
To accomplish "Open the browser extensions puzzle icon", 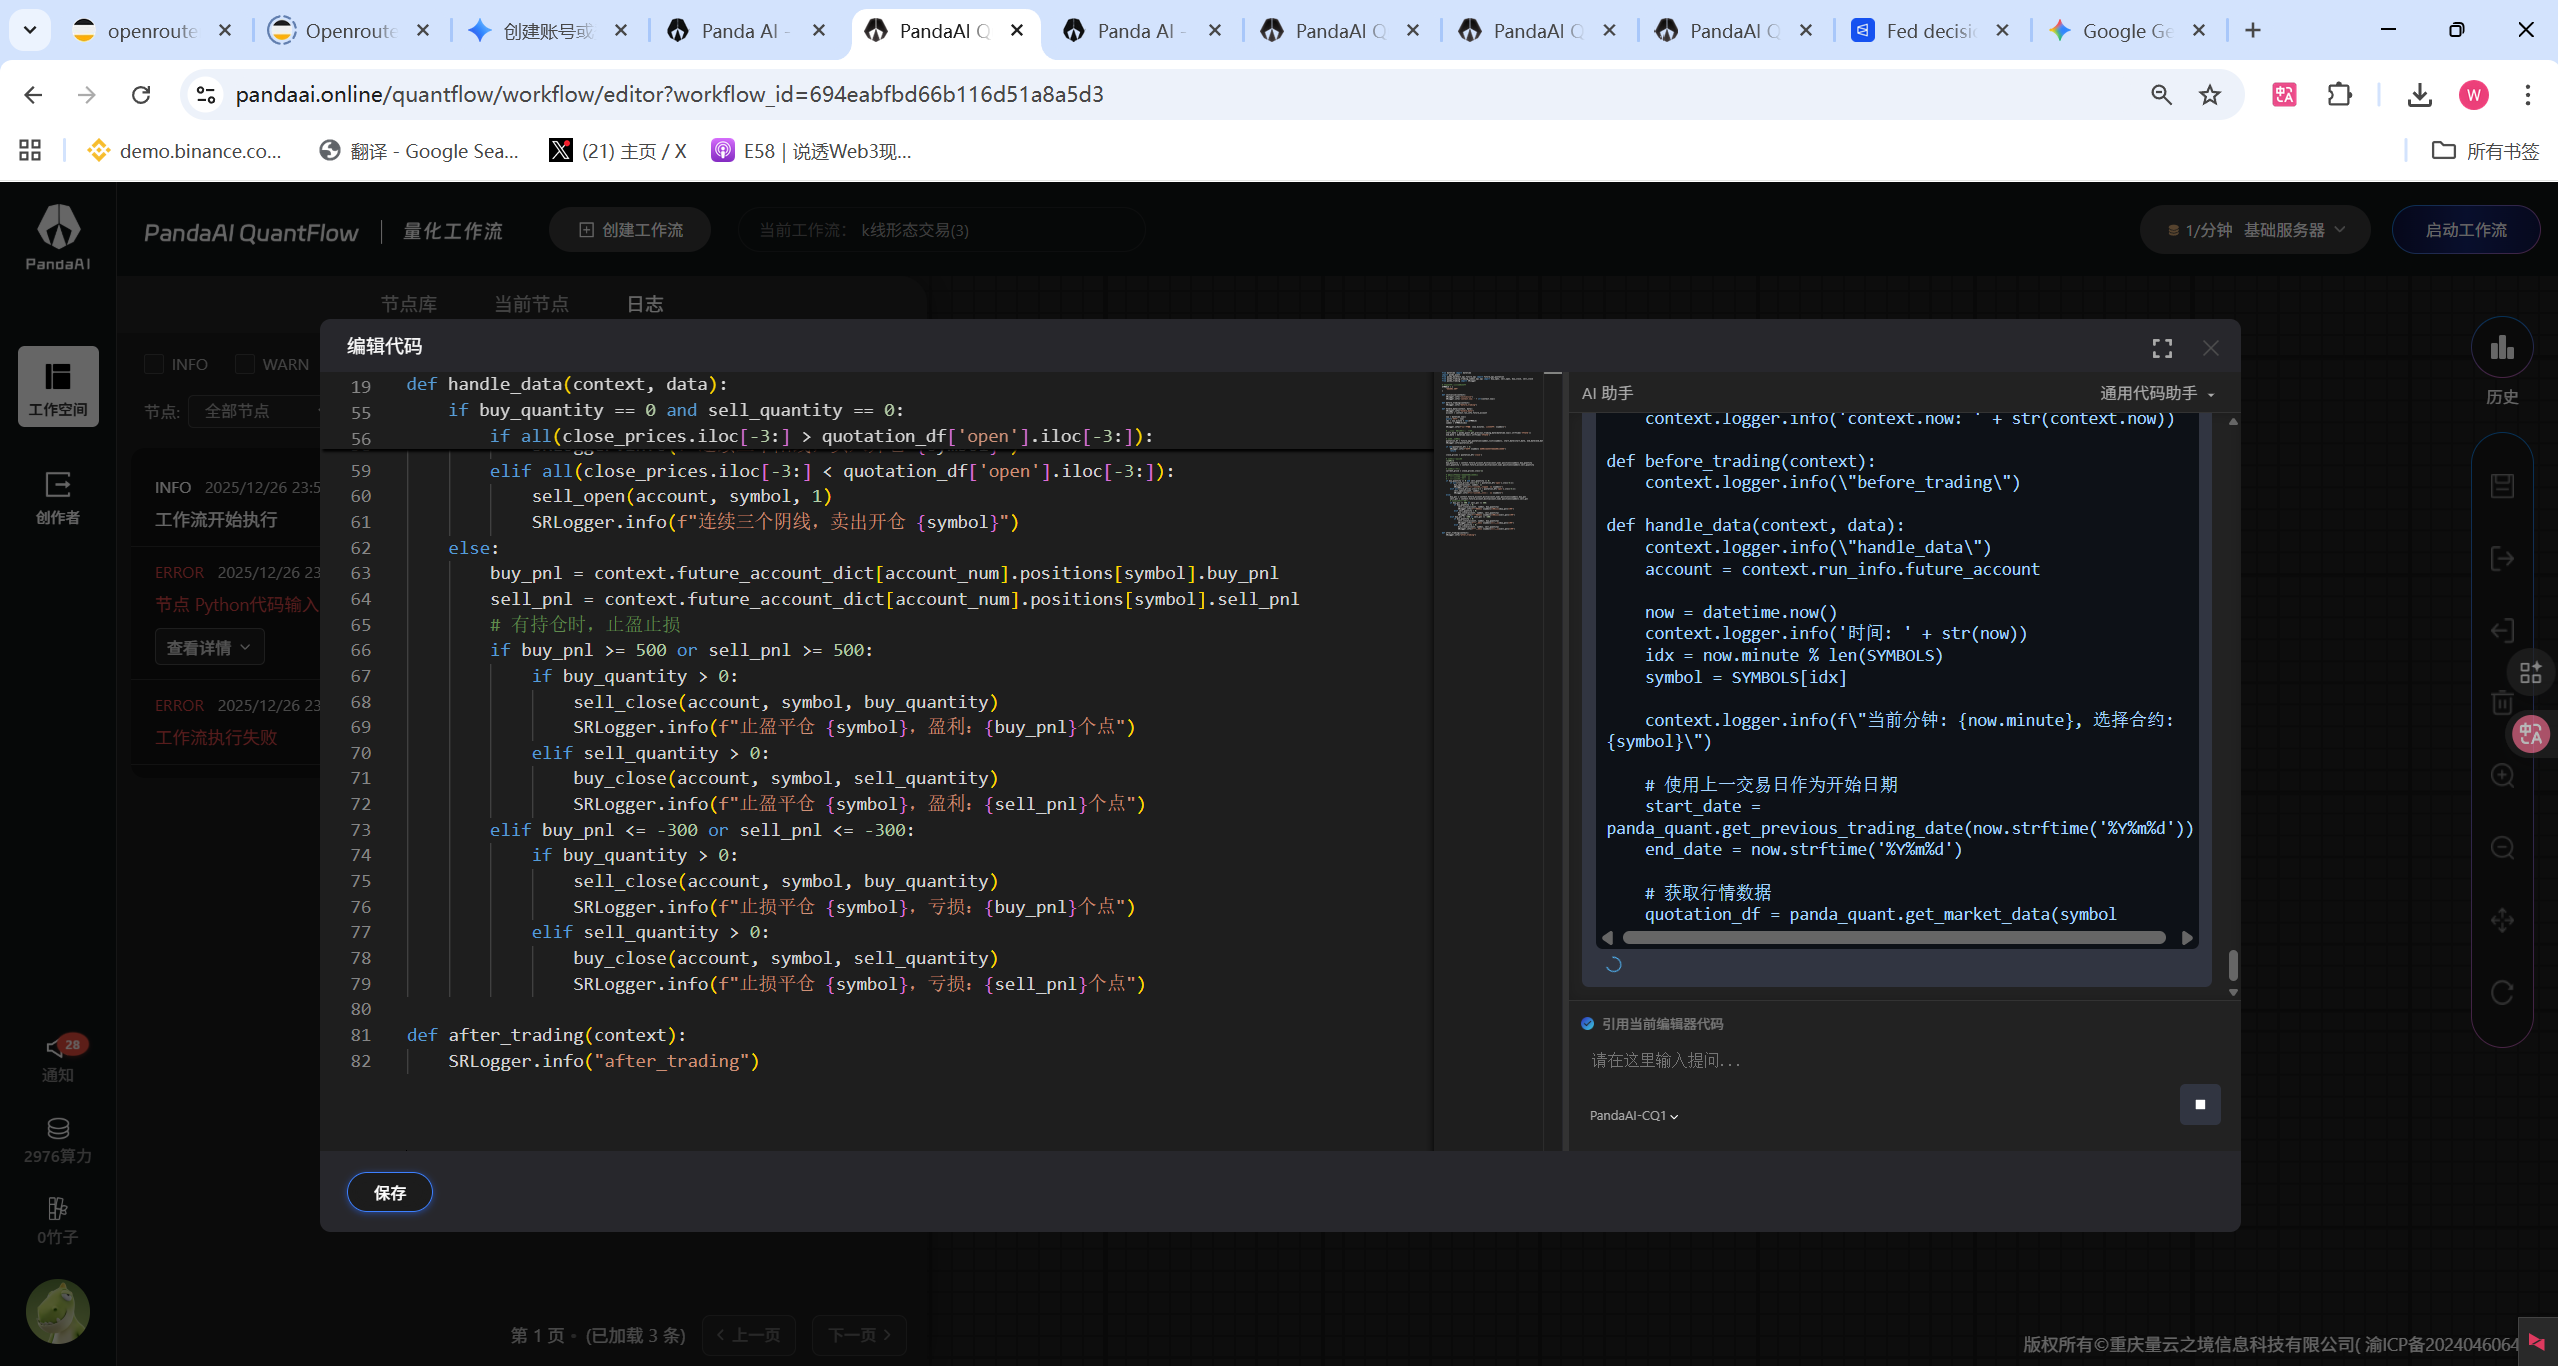I will (2340, 95).
